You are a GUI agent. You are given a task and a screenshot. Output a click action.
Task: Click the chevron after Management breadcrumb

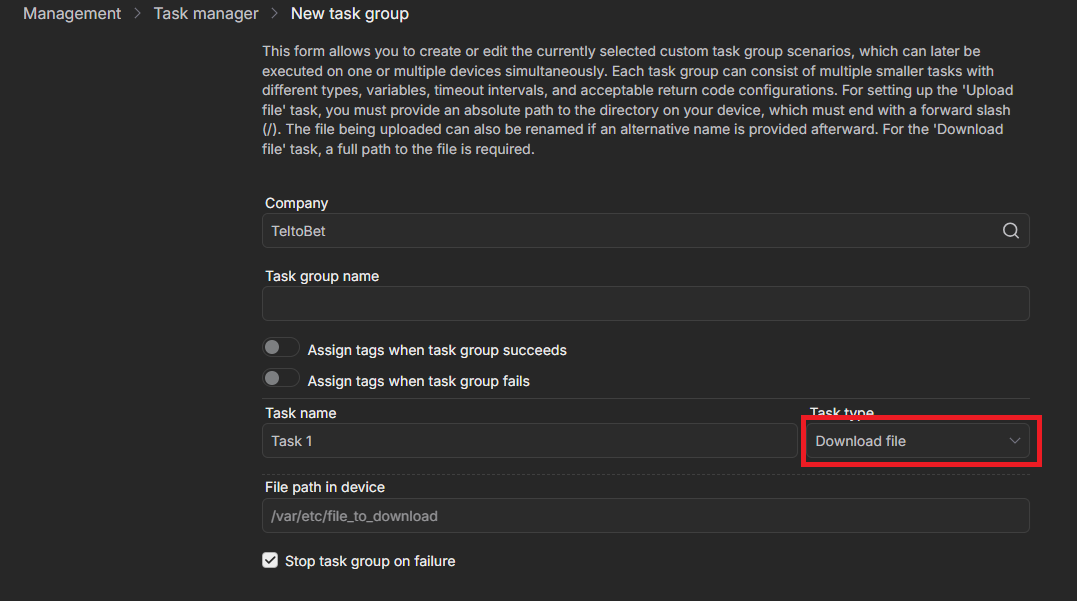tap(137, 14)
